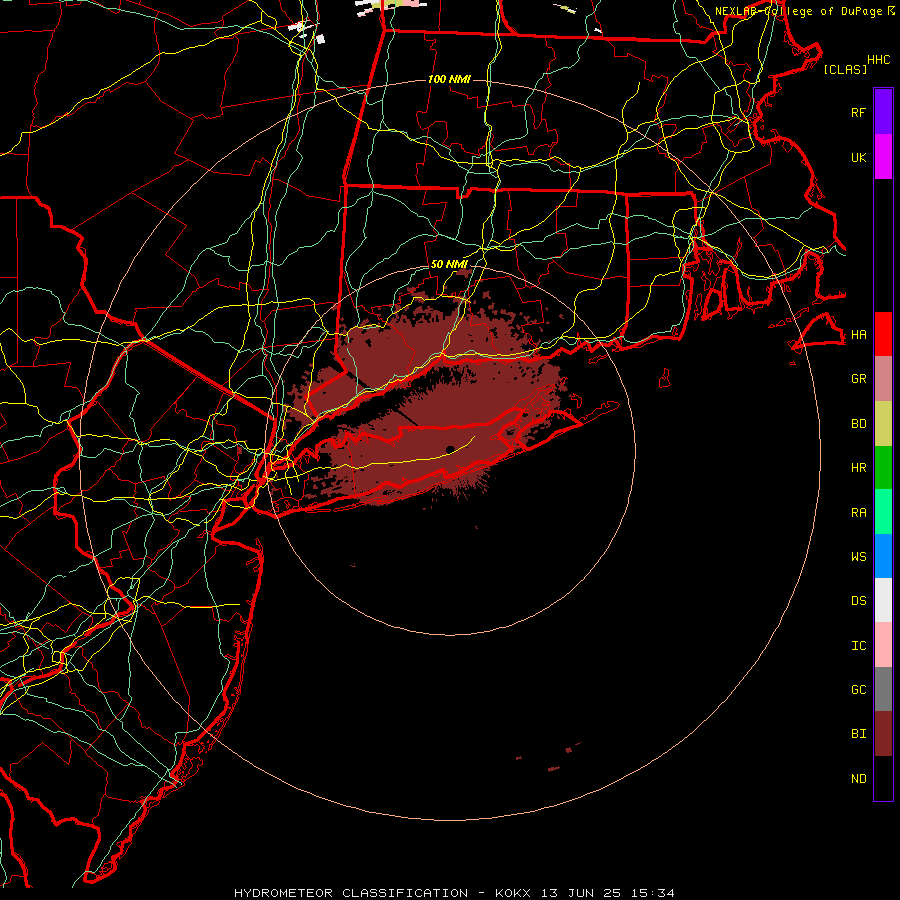Viewport: 900px width, 900px height.
Task: Click the GR legend label
Action: pos(859,379)
